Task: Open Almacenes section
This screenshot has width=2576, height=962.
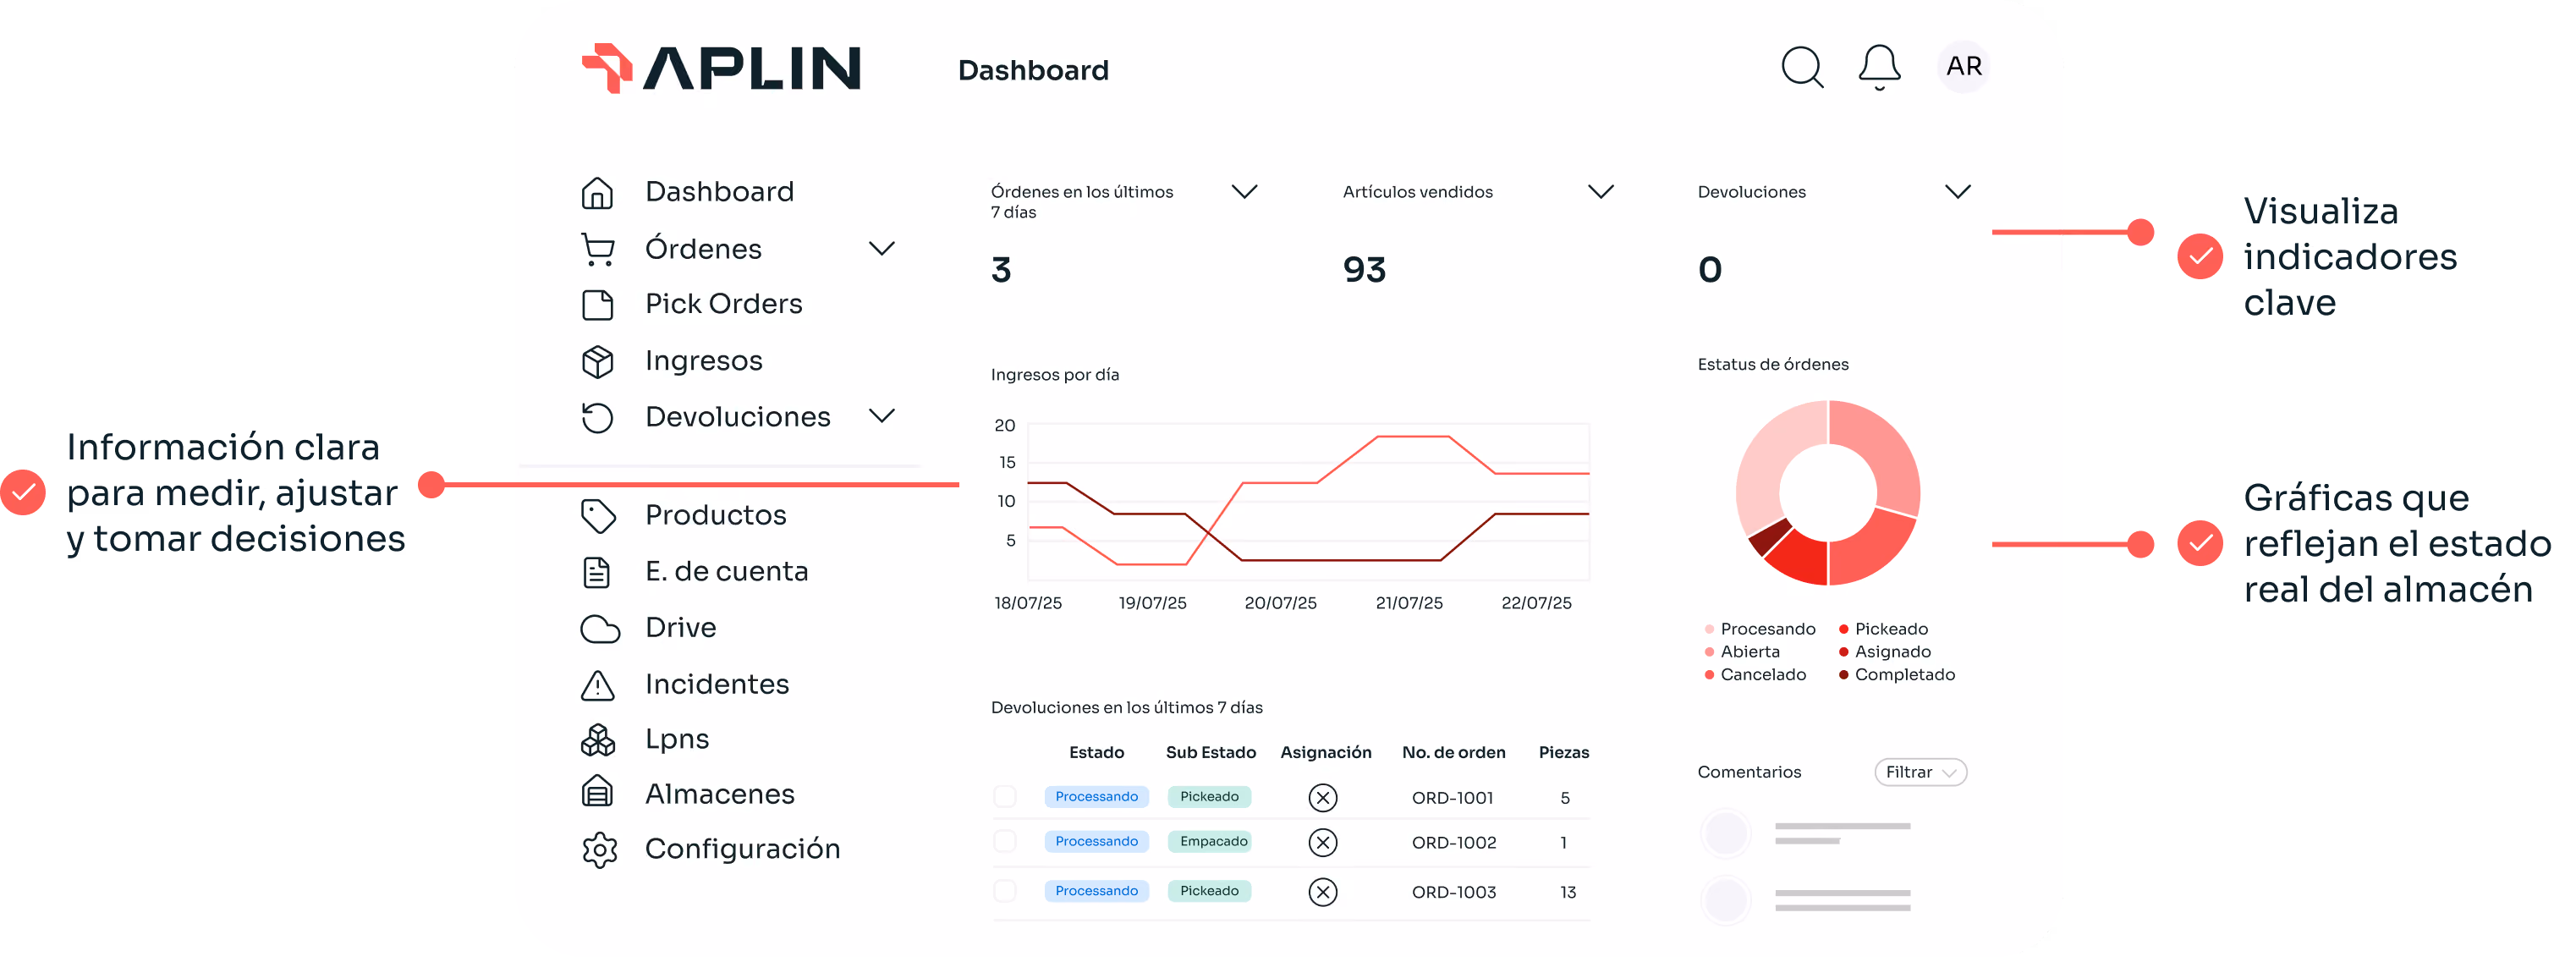Action: point(719,795)
